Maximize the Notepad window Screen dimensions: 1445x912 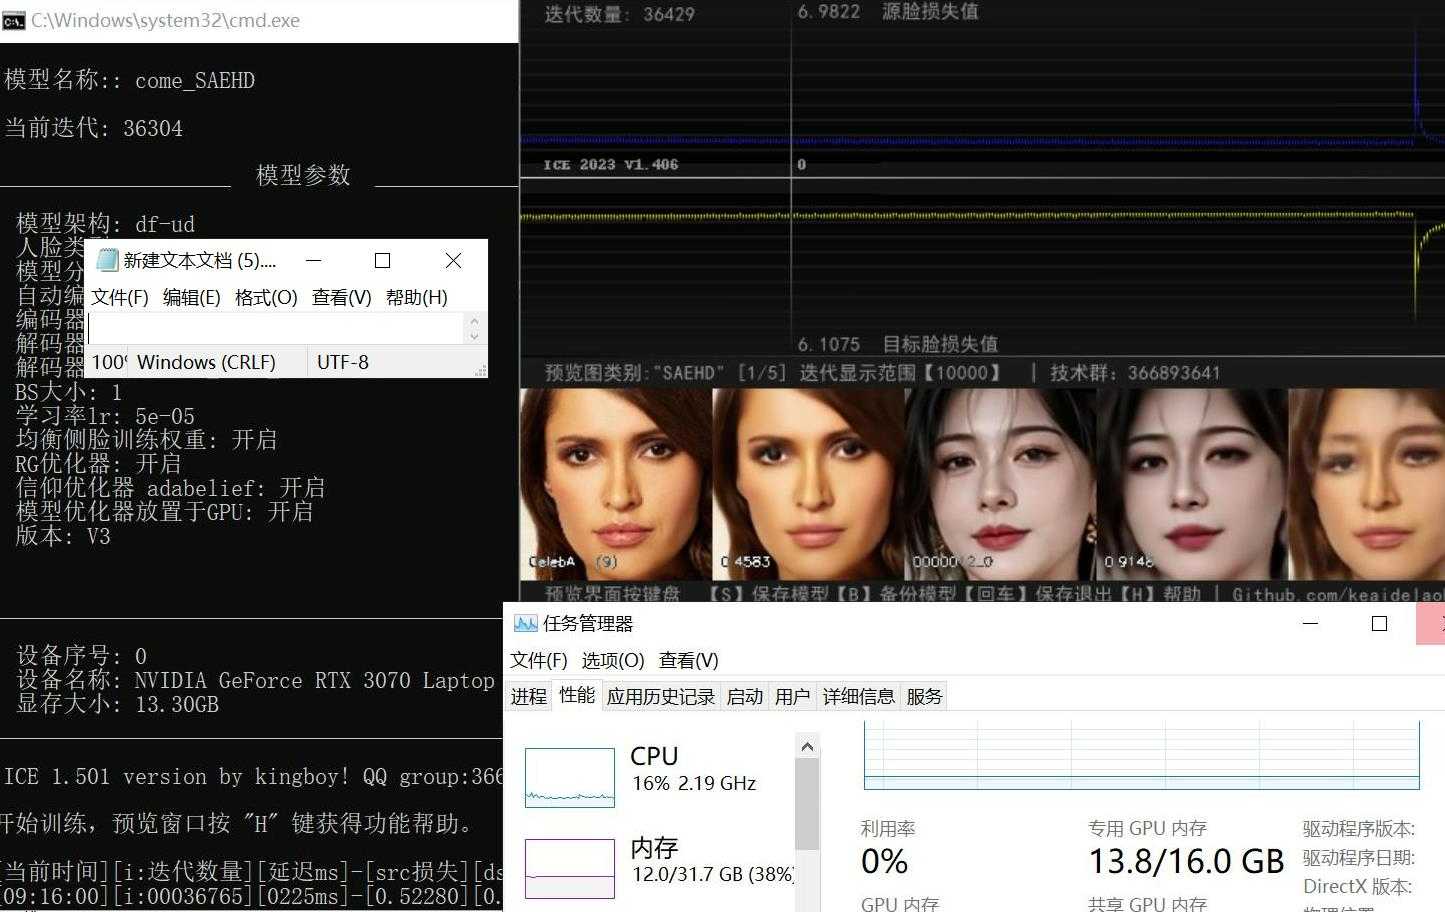pyautogui.click(x=382, y=260)
